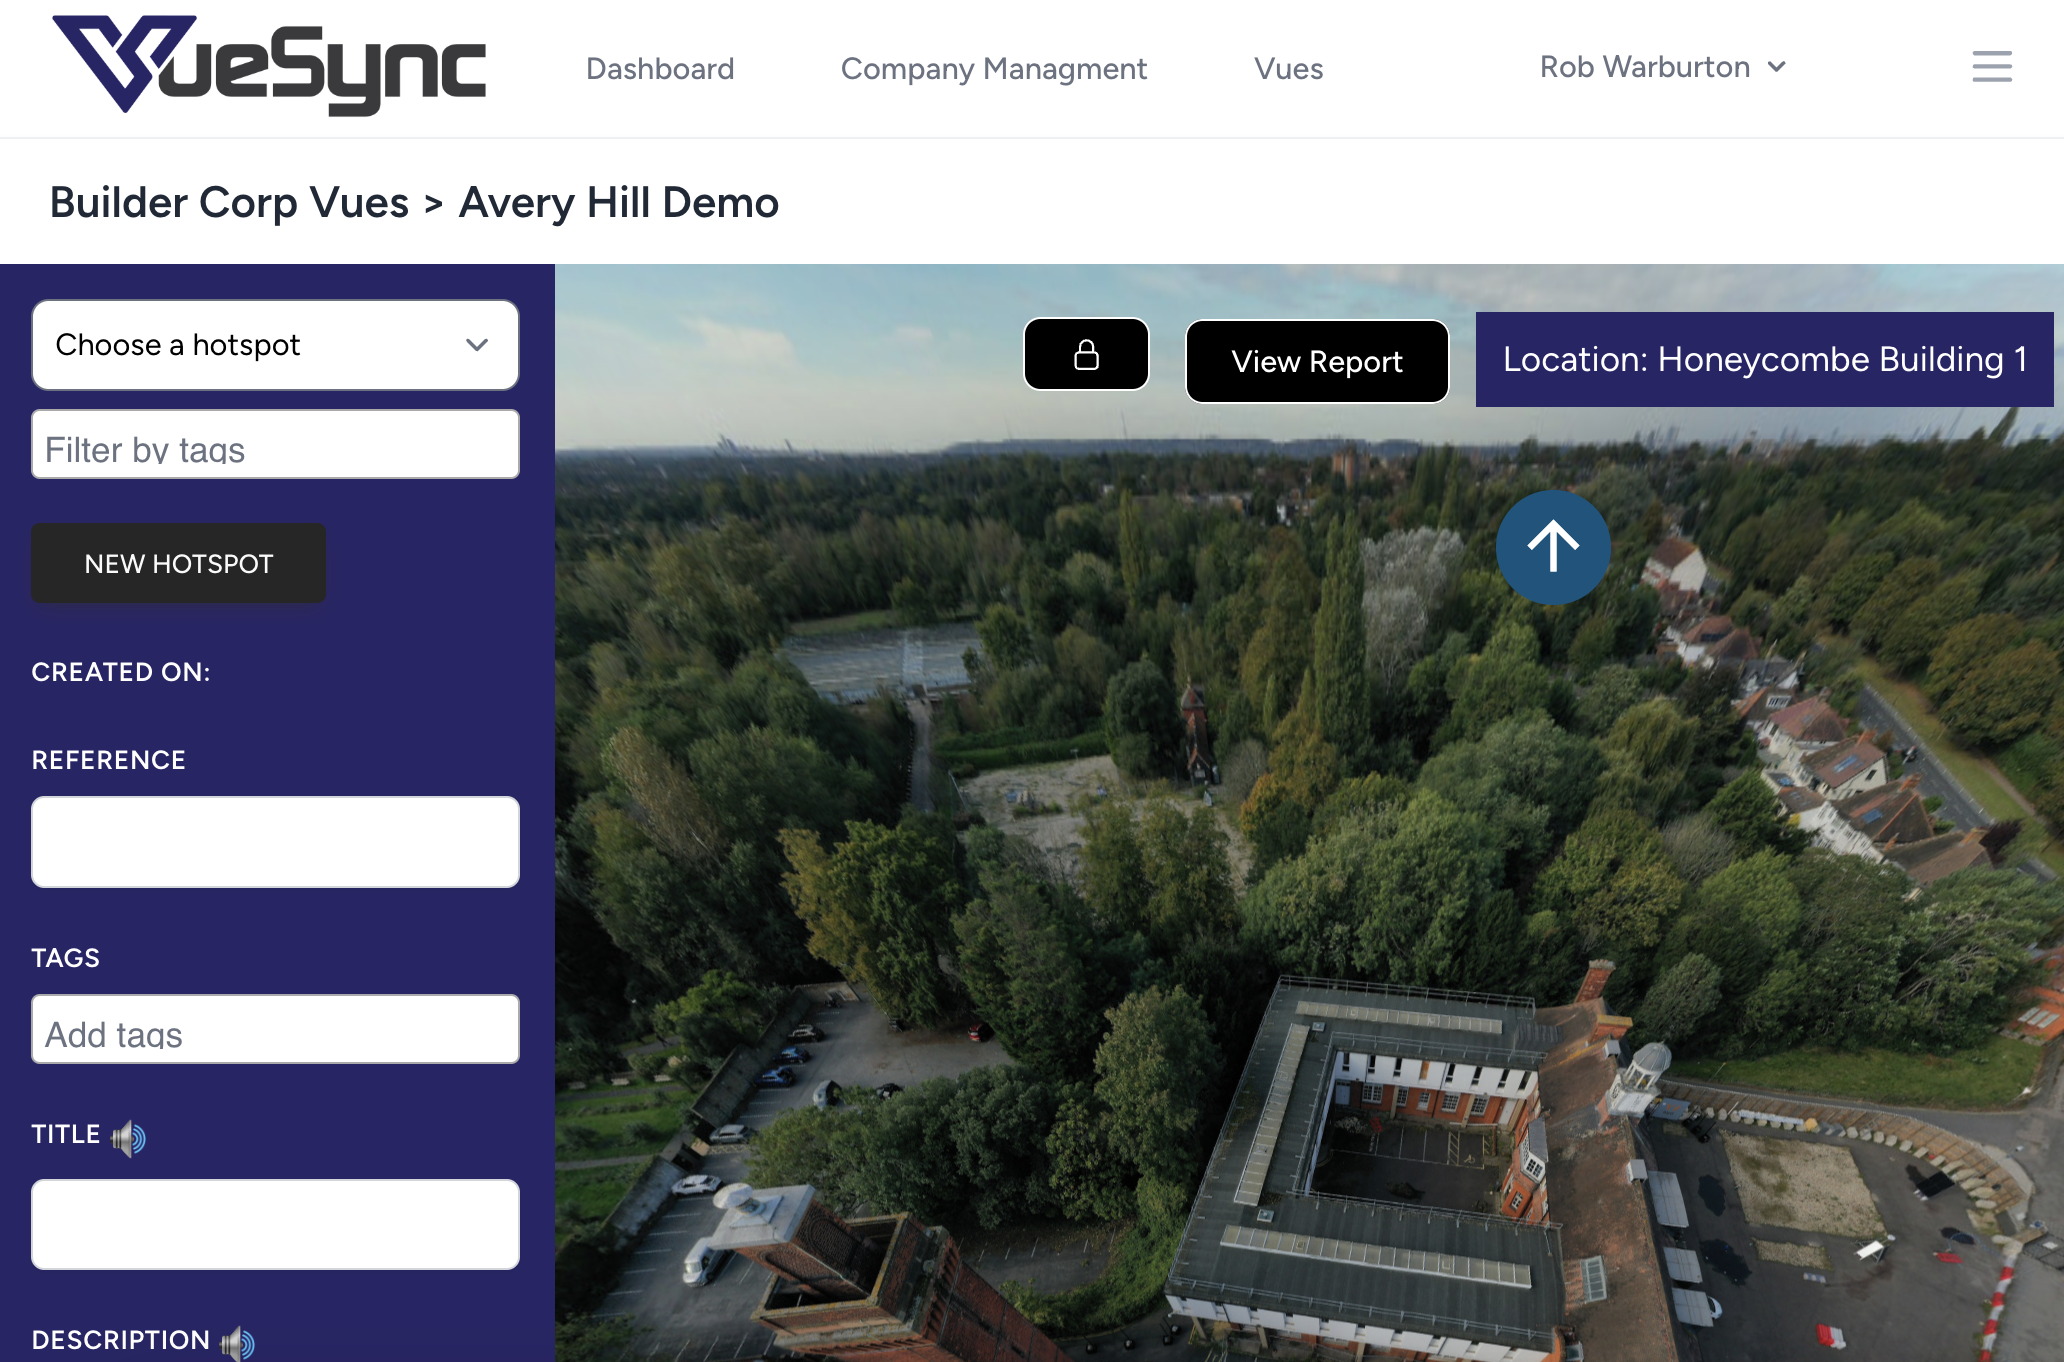
Task: Focus the Filter by tags field
Action: tap(275, 444)
